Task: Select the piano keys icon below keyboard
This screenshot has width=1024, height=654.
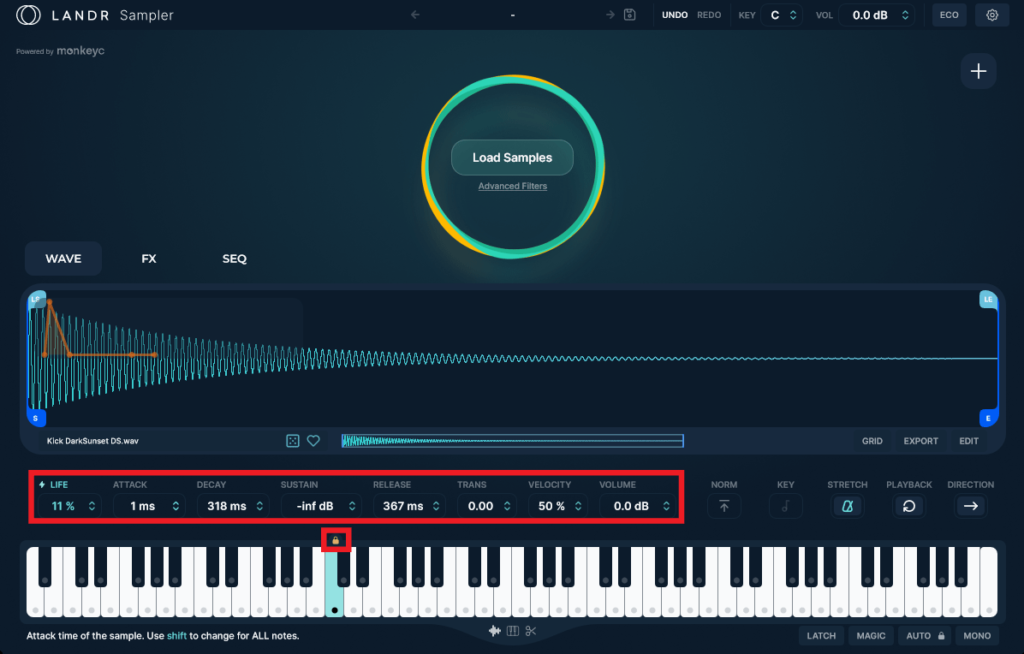Action: click(x=513, y=630)
